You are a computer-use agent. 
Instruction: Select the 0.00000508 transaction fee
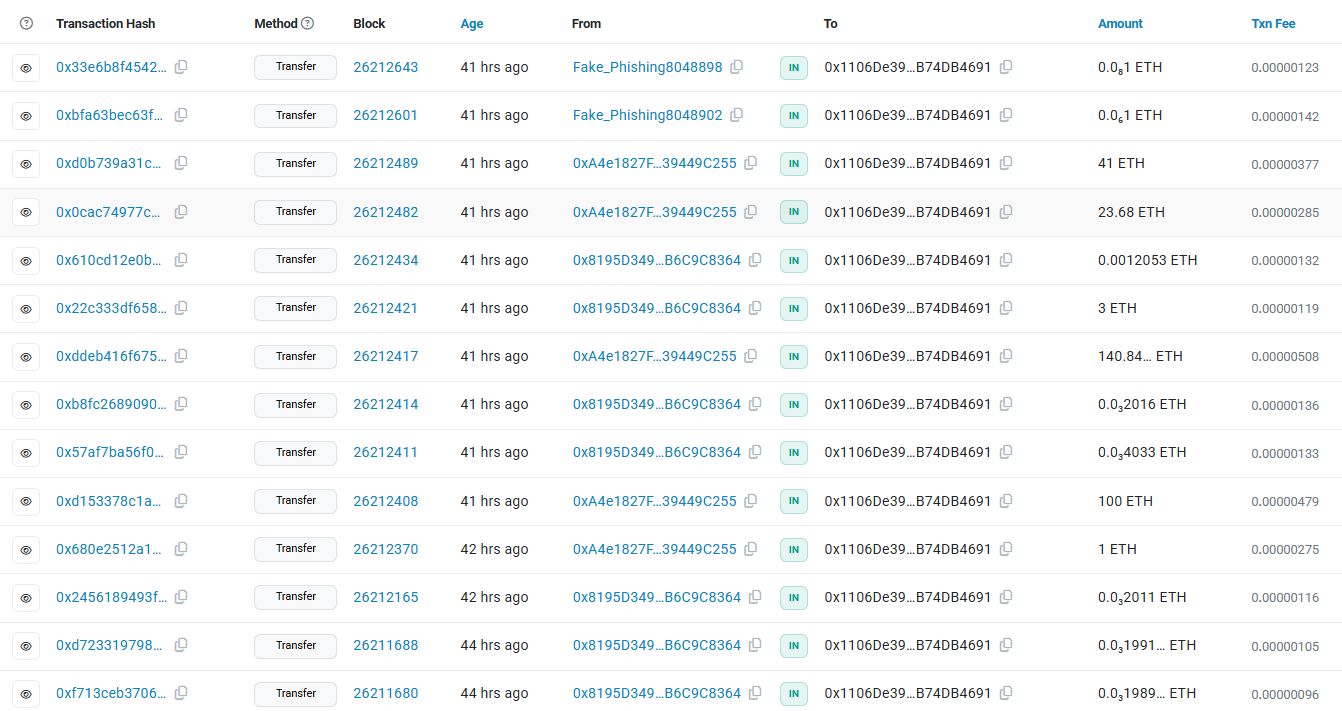pos(1285,357)
